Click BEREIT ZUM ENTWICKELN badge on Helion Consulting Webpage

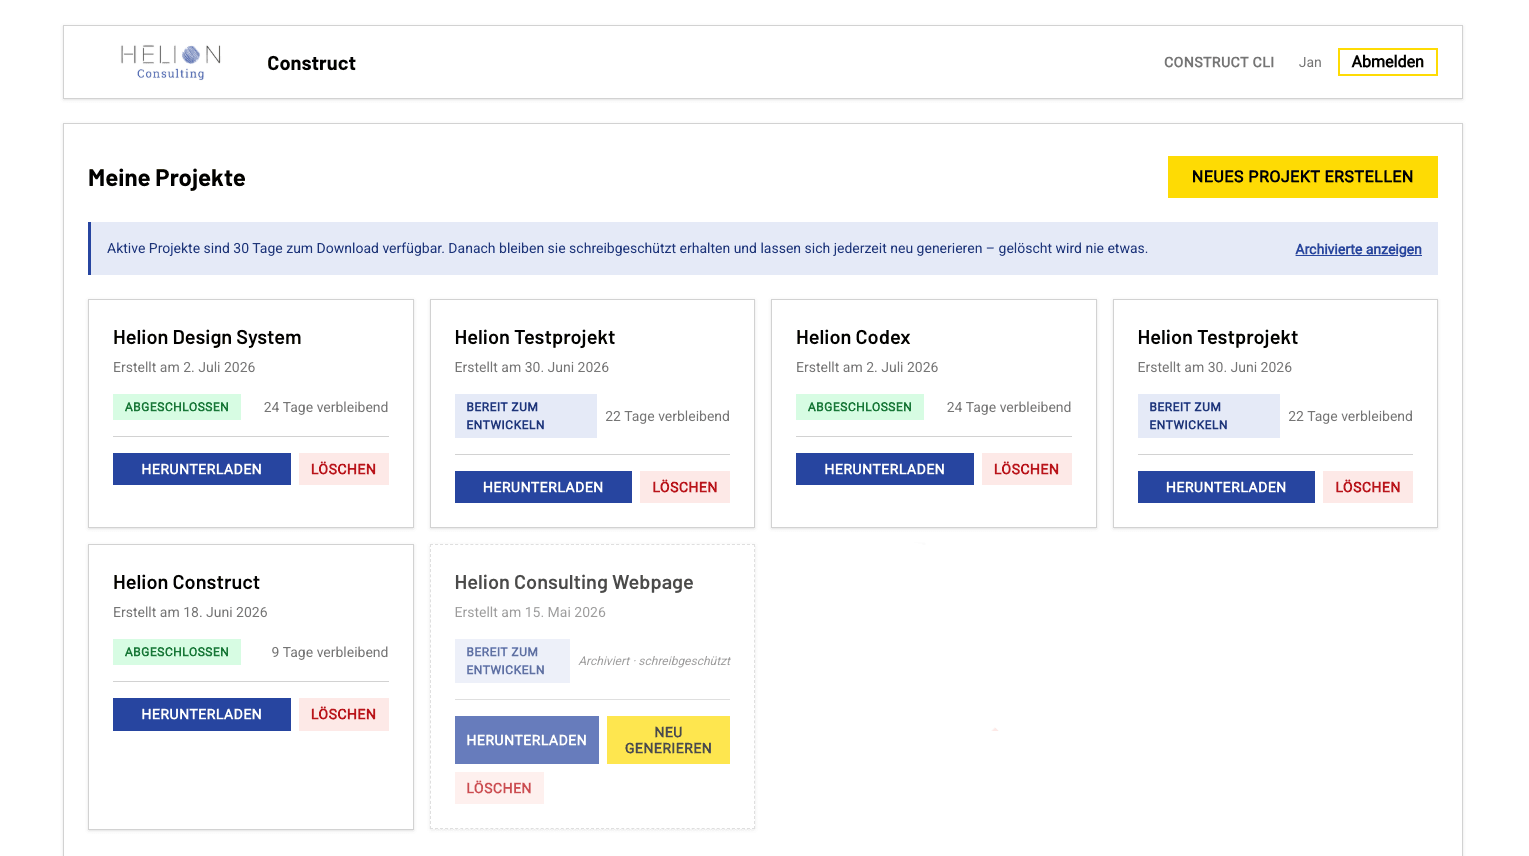tap(512, 661)
